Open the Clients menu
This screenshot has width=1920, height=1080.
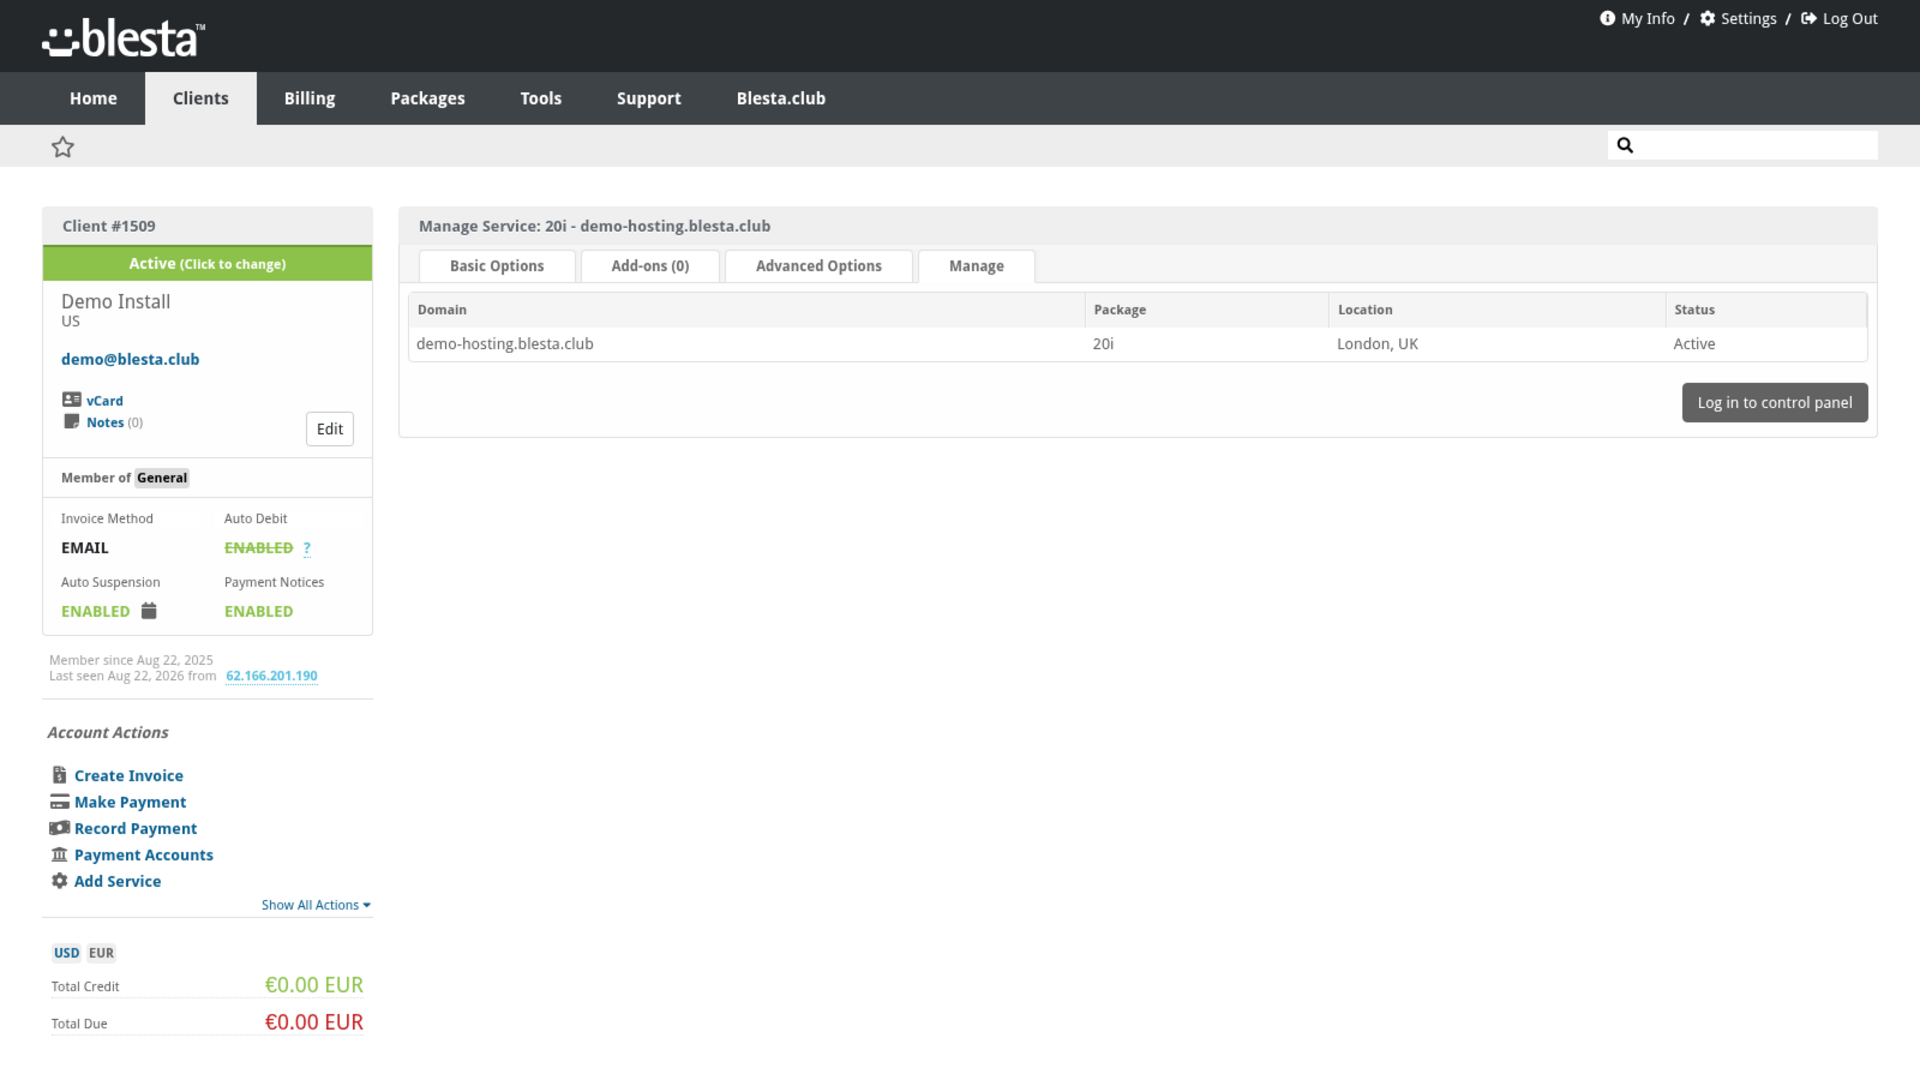tap(200, 98)
